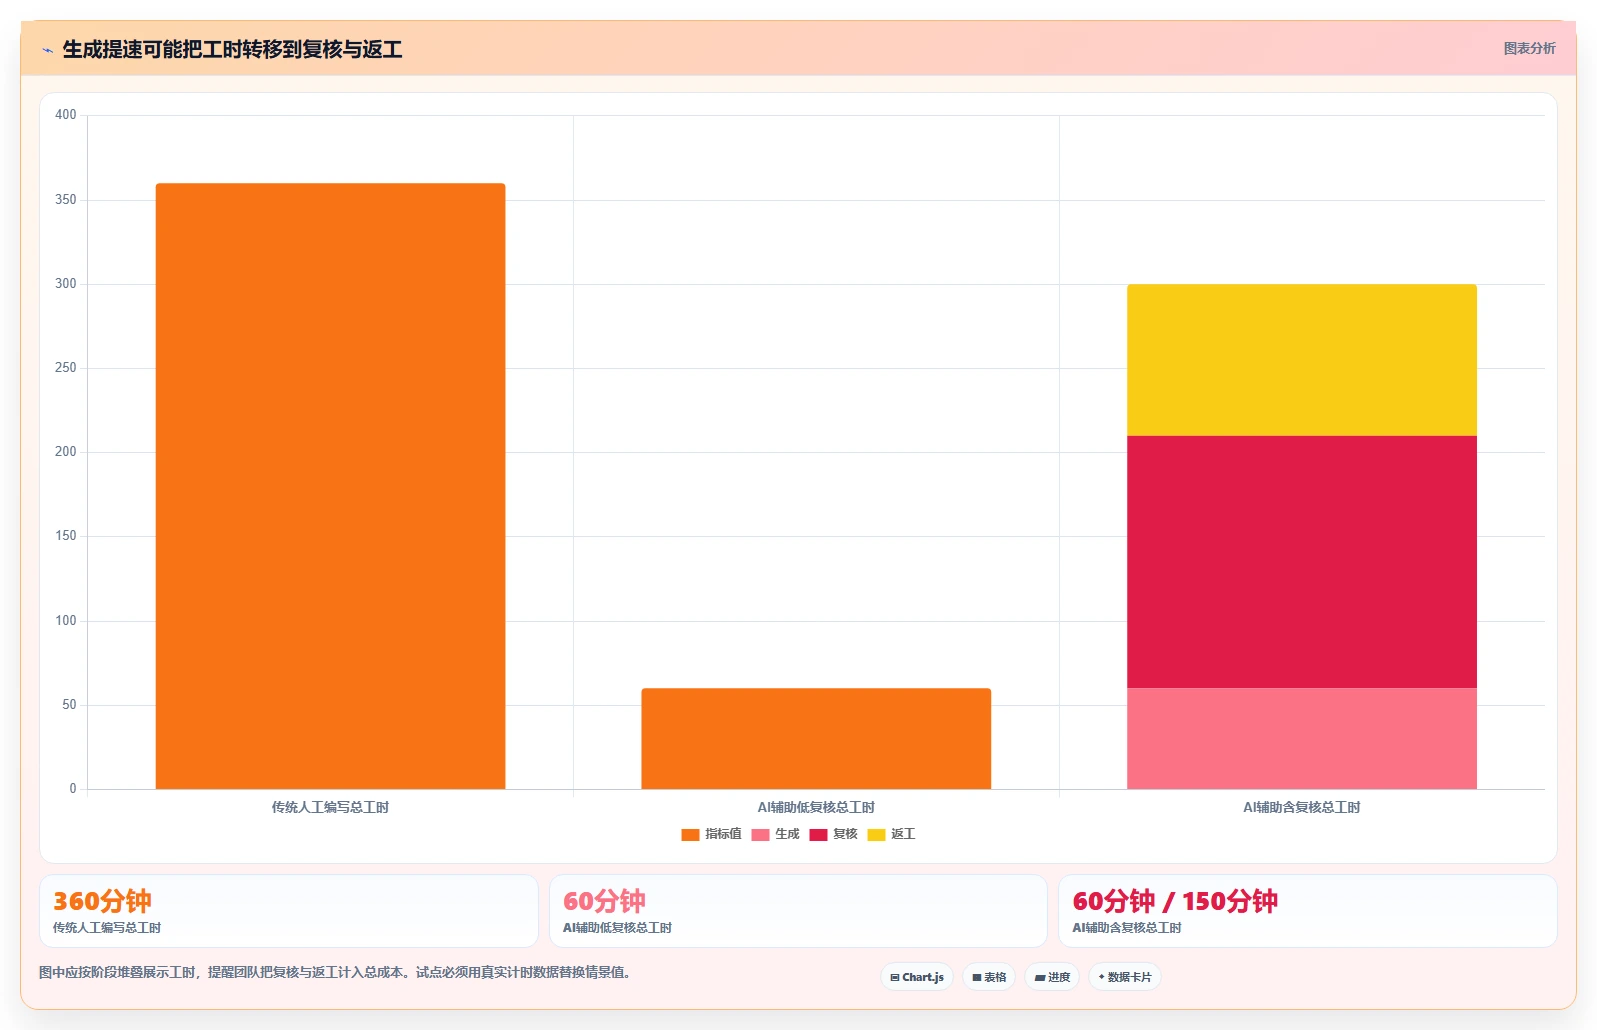
Task: Click the AI辅助含复核总工时 x-axis label
Action: [x=1302, y=807]
